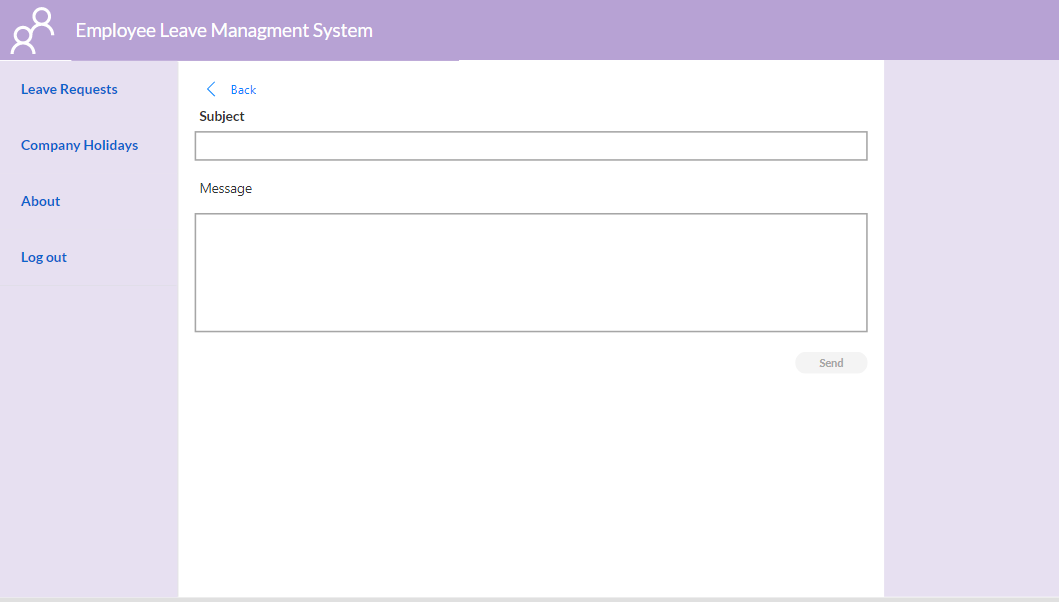The image size is (1059, 602).
Task: Click inside the Message text area
Action: point(531,272)
